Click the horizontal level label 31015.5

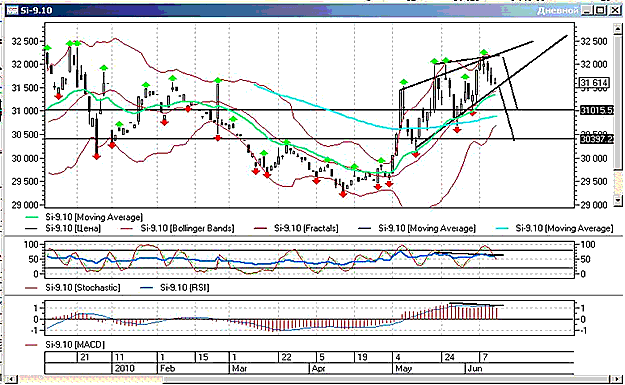pyautogui.click(x=597, y=110)
